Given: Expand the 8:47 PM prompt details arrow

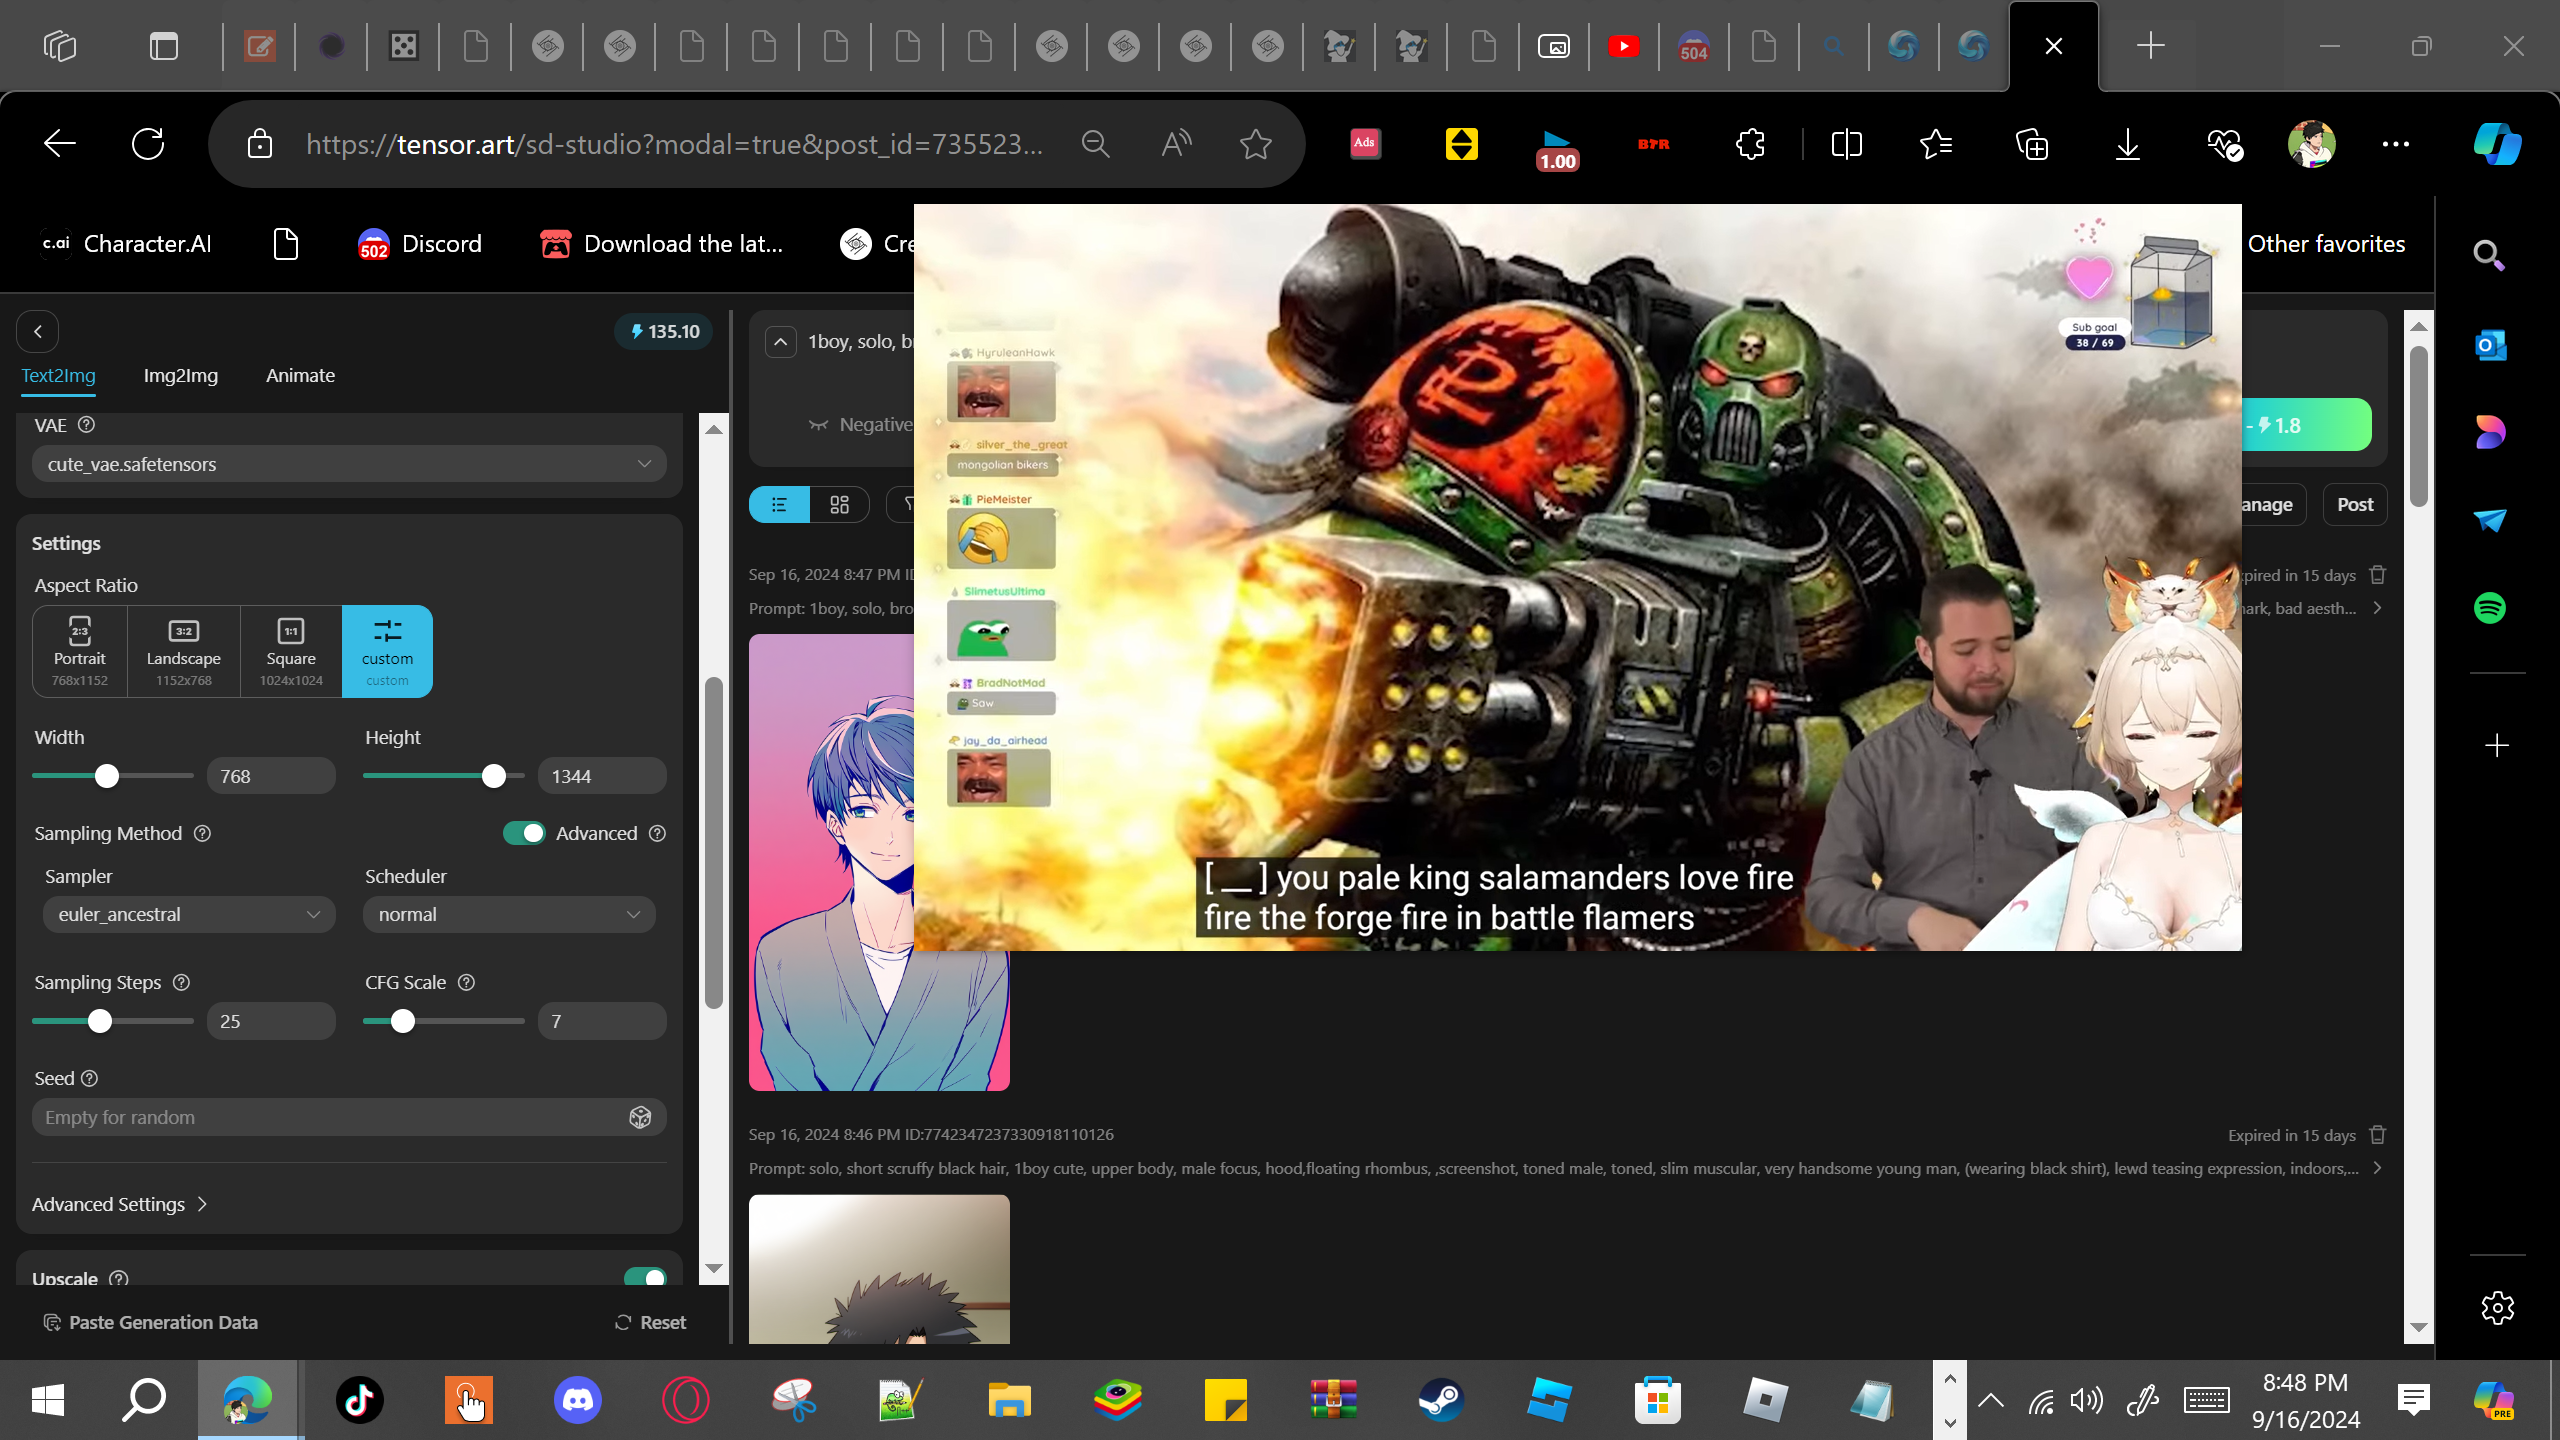Looking at the screenshot, I should click(2377, 608).
